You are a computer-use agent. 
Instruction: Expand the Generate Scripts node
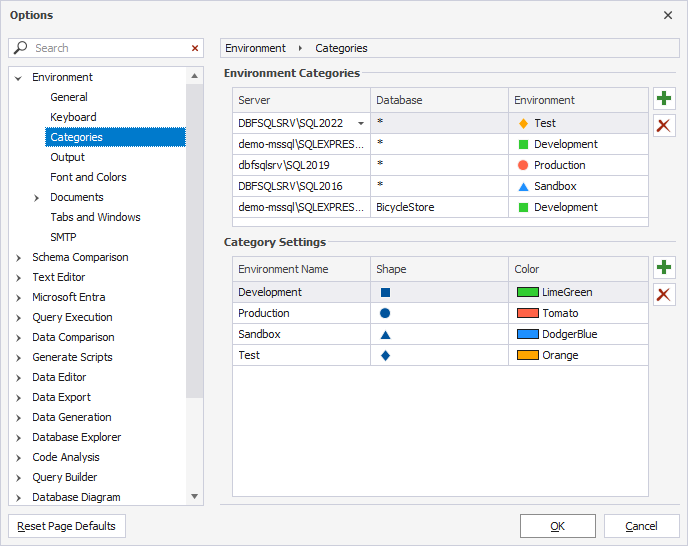pyautogui.click(x=18, y=358)
